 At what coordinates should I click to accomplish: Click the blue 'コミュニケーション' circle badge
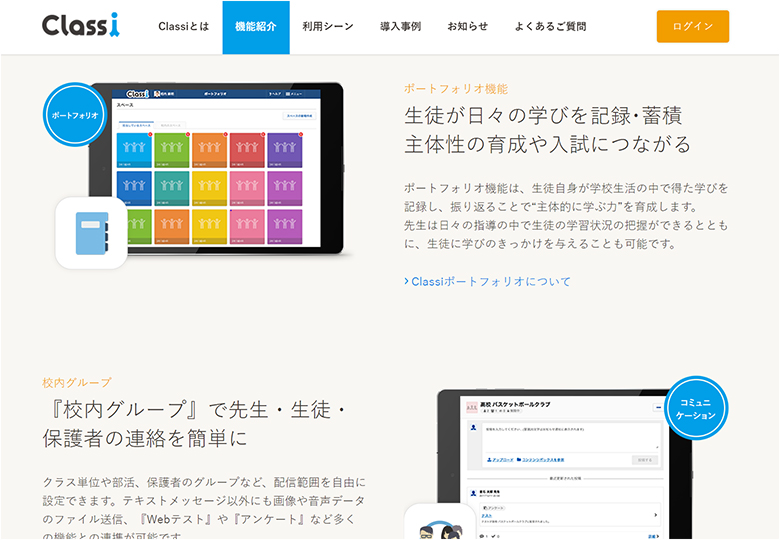696,408
